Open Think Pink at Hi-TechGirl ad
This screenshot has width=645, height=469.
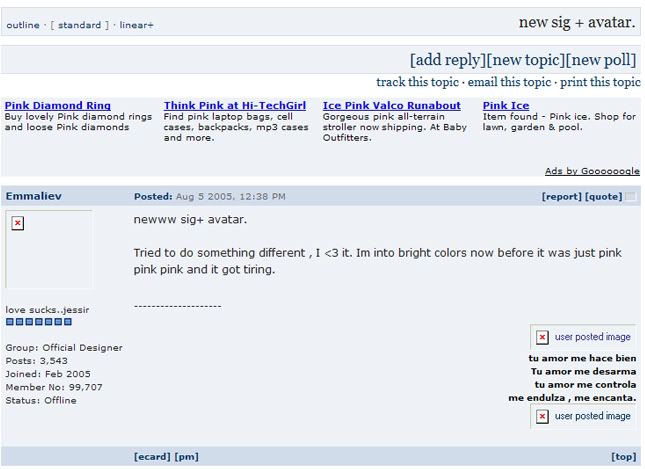pos(235,106)
